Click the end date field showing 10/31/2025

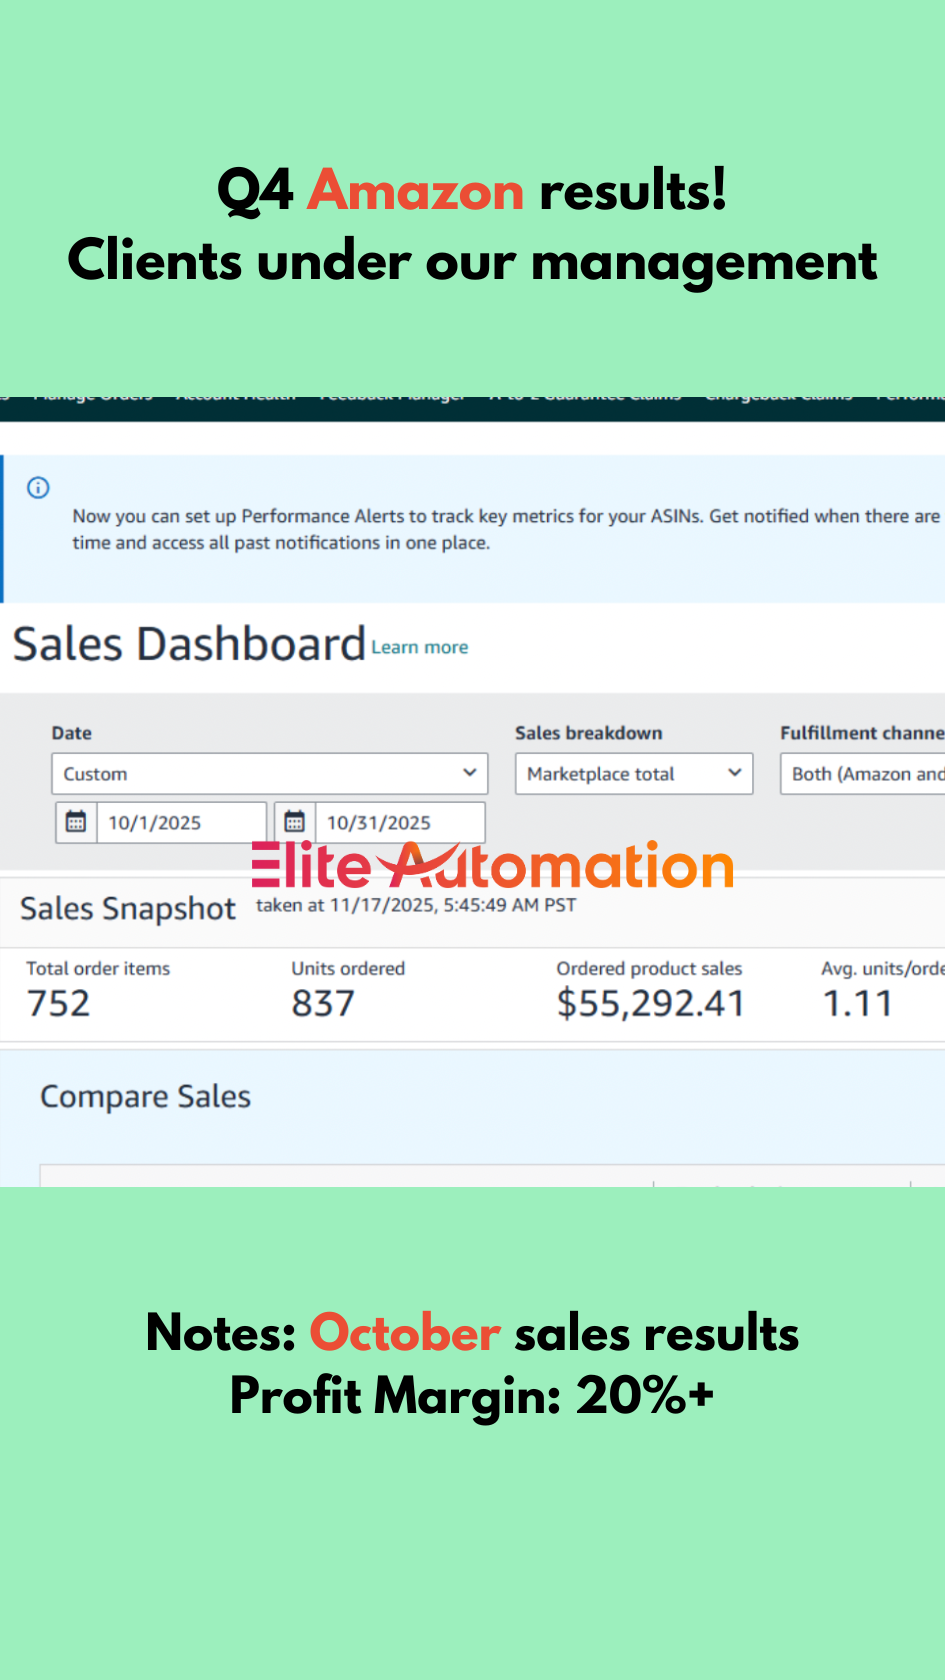click(x=399, y=823)
